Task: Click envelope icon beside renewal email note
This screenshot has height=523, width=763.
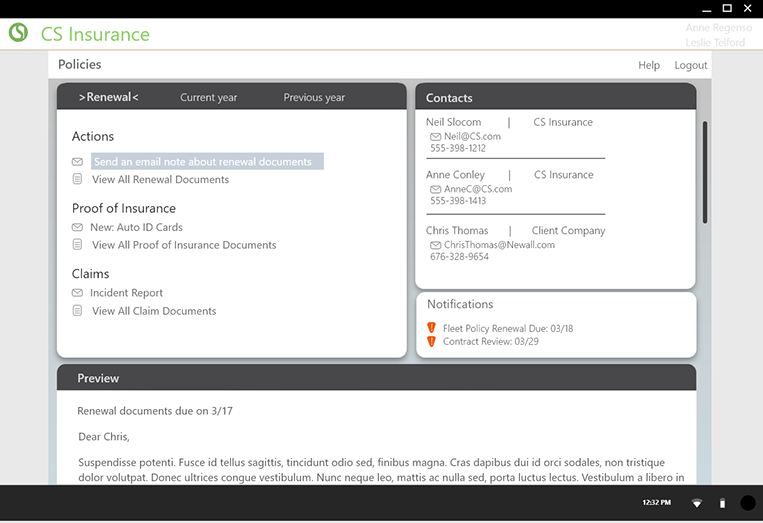Action: (x=77, y=162)
